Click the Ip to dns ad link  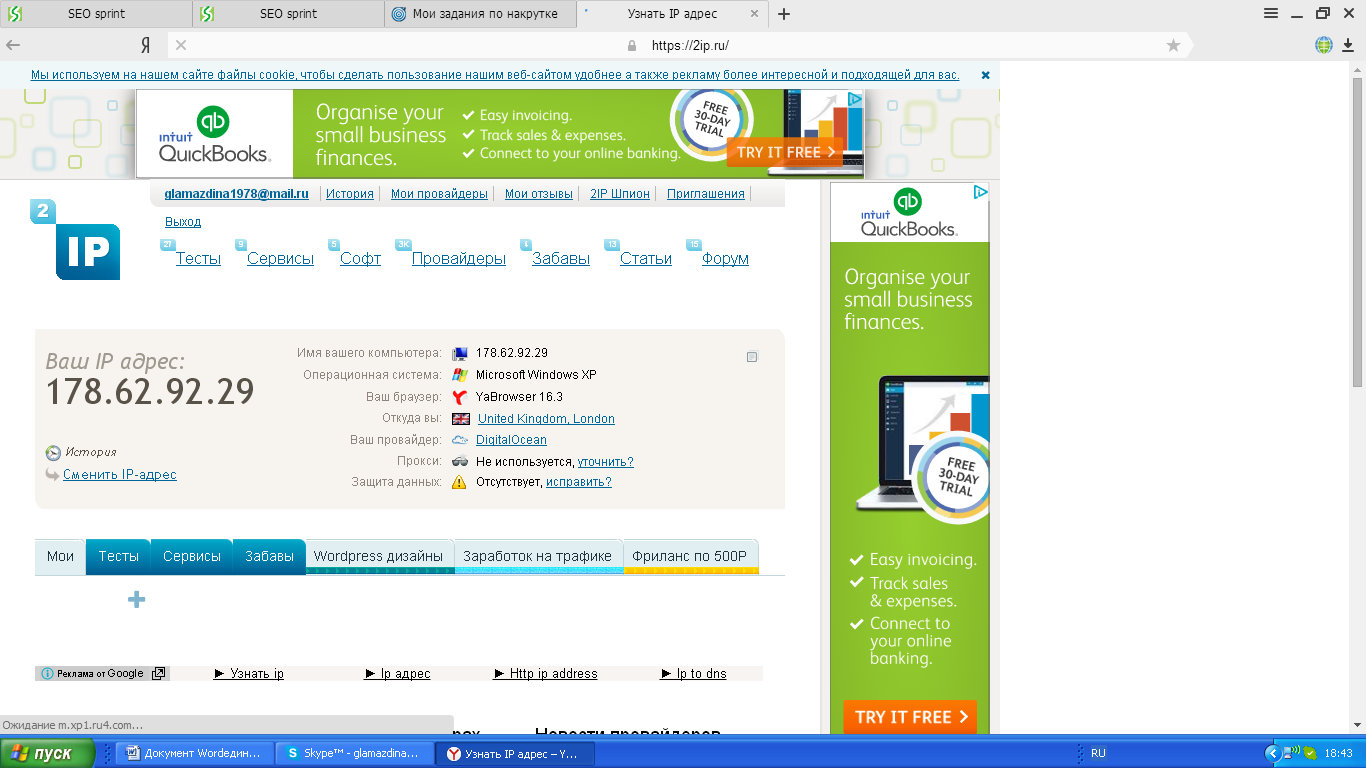point(694,674)
